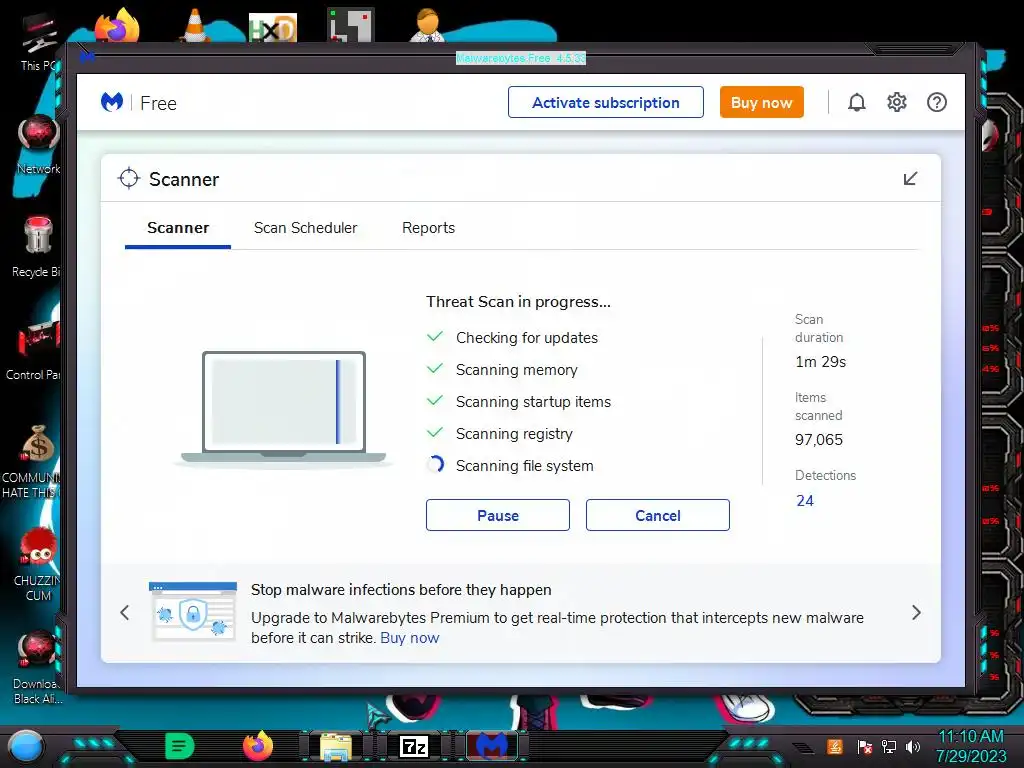This screenshot has height=768, width=1024.
Task: Open the Recycle Bin desktop icon
Action: tap(37, 247)
